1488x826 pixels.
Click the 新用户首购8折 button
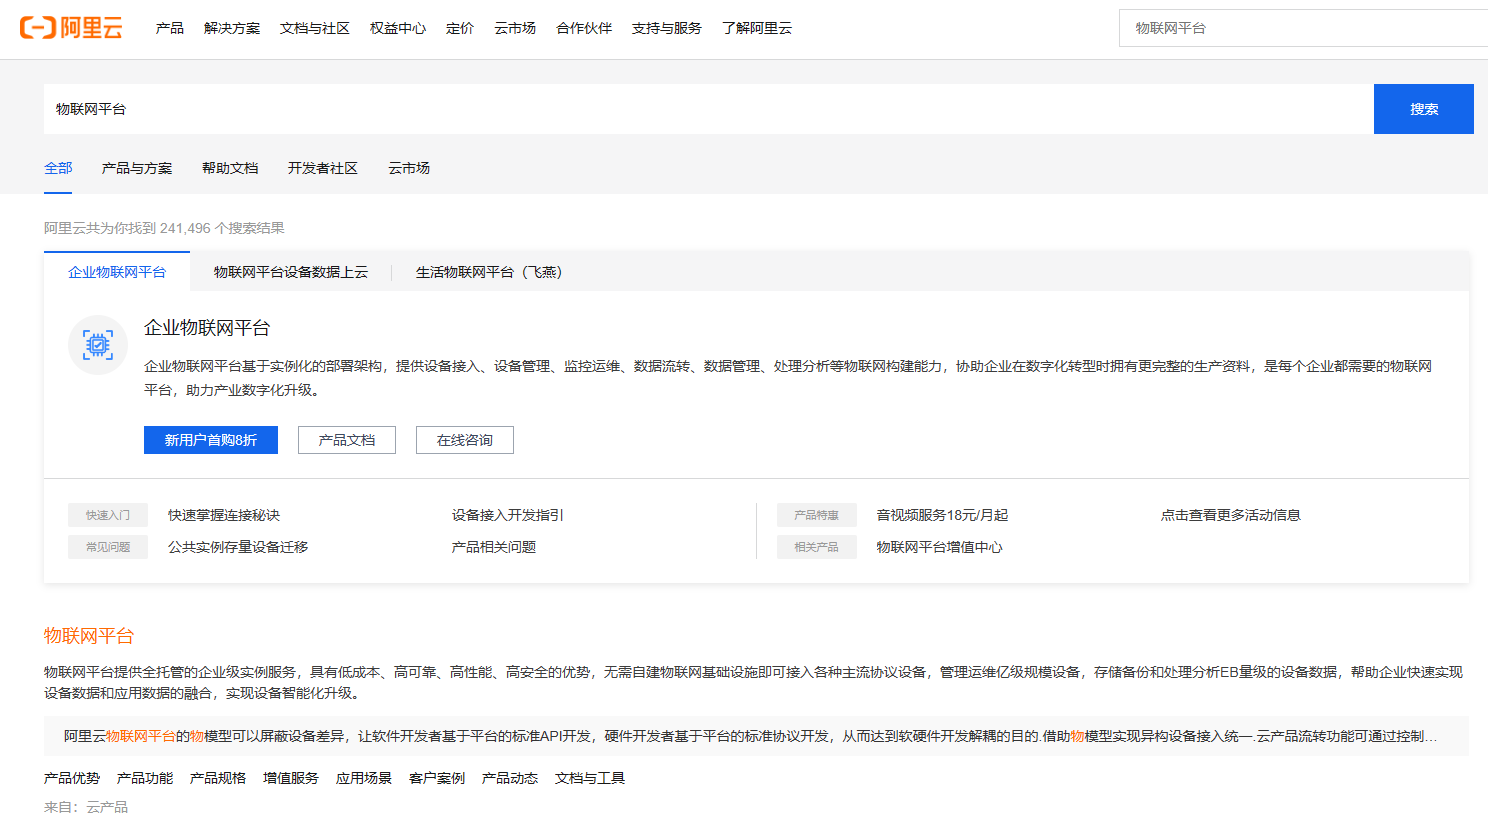click(x=211, y=440)
